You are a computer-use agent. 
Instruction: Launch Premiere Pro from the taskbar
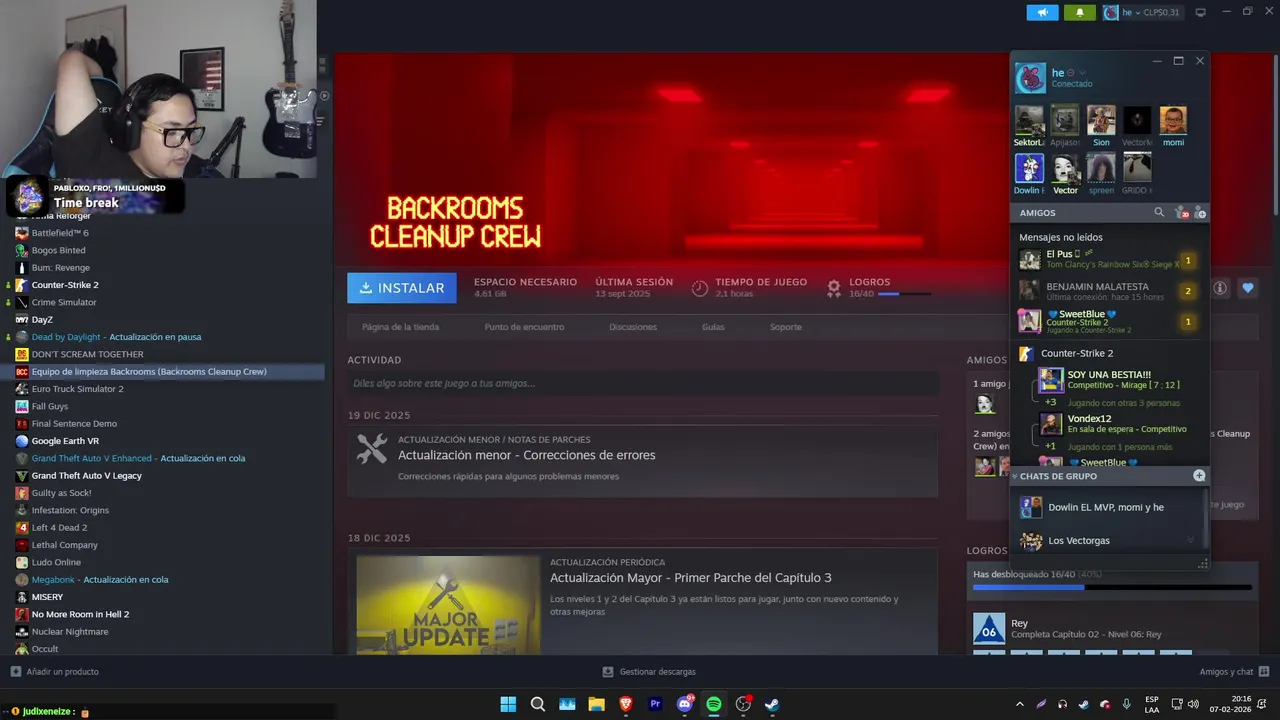pos(656,704)
